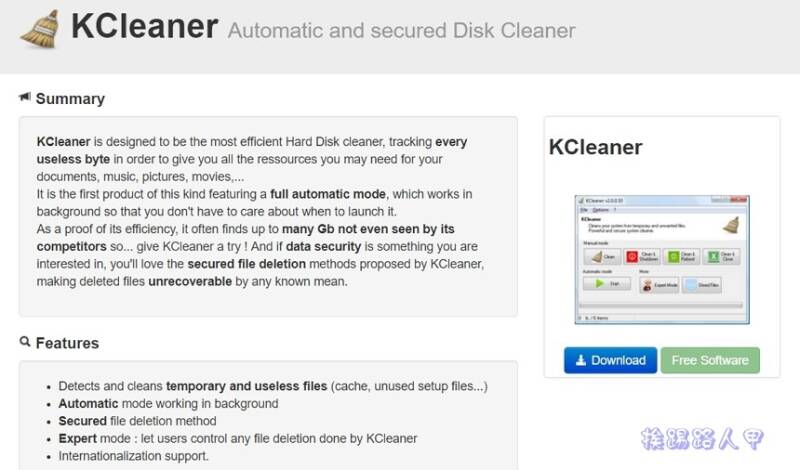Click the green Free Software button
Image resolution: width=800 pixels, height=470 pixels.
(x=710, y=360)
